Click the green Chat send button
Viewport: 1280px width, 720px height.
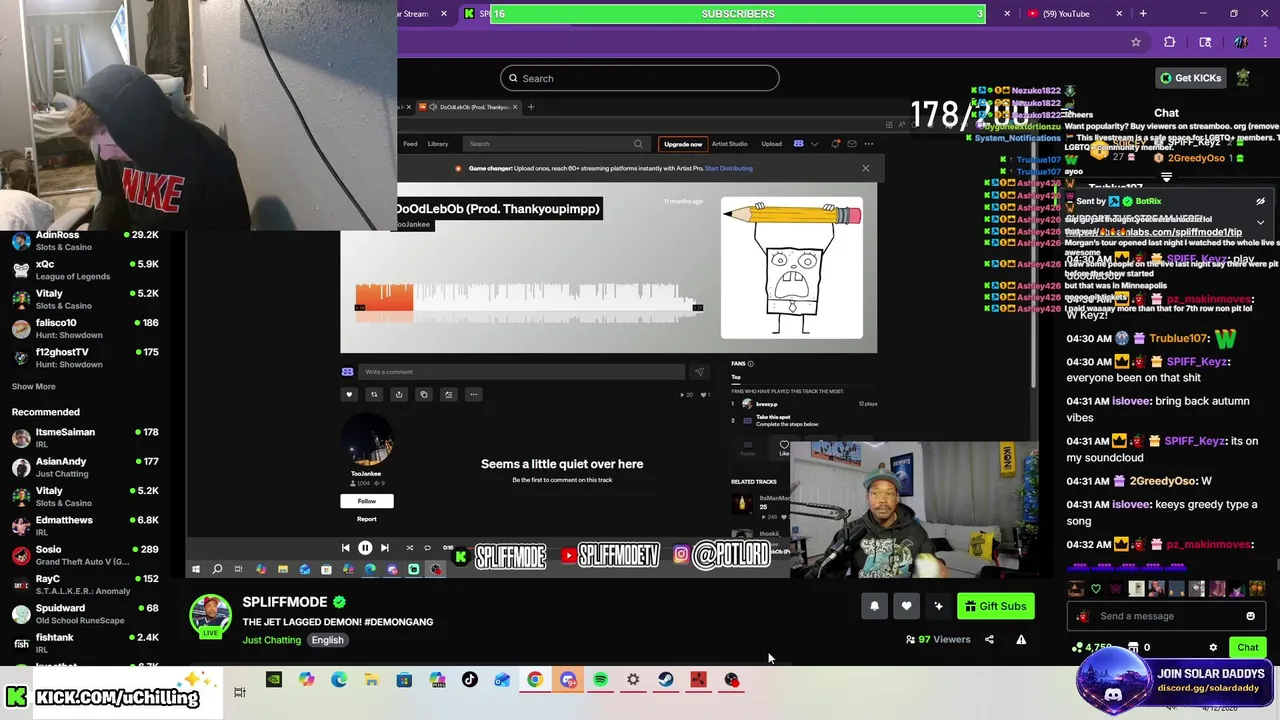(1247, 647)
